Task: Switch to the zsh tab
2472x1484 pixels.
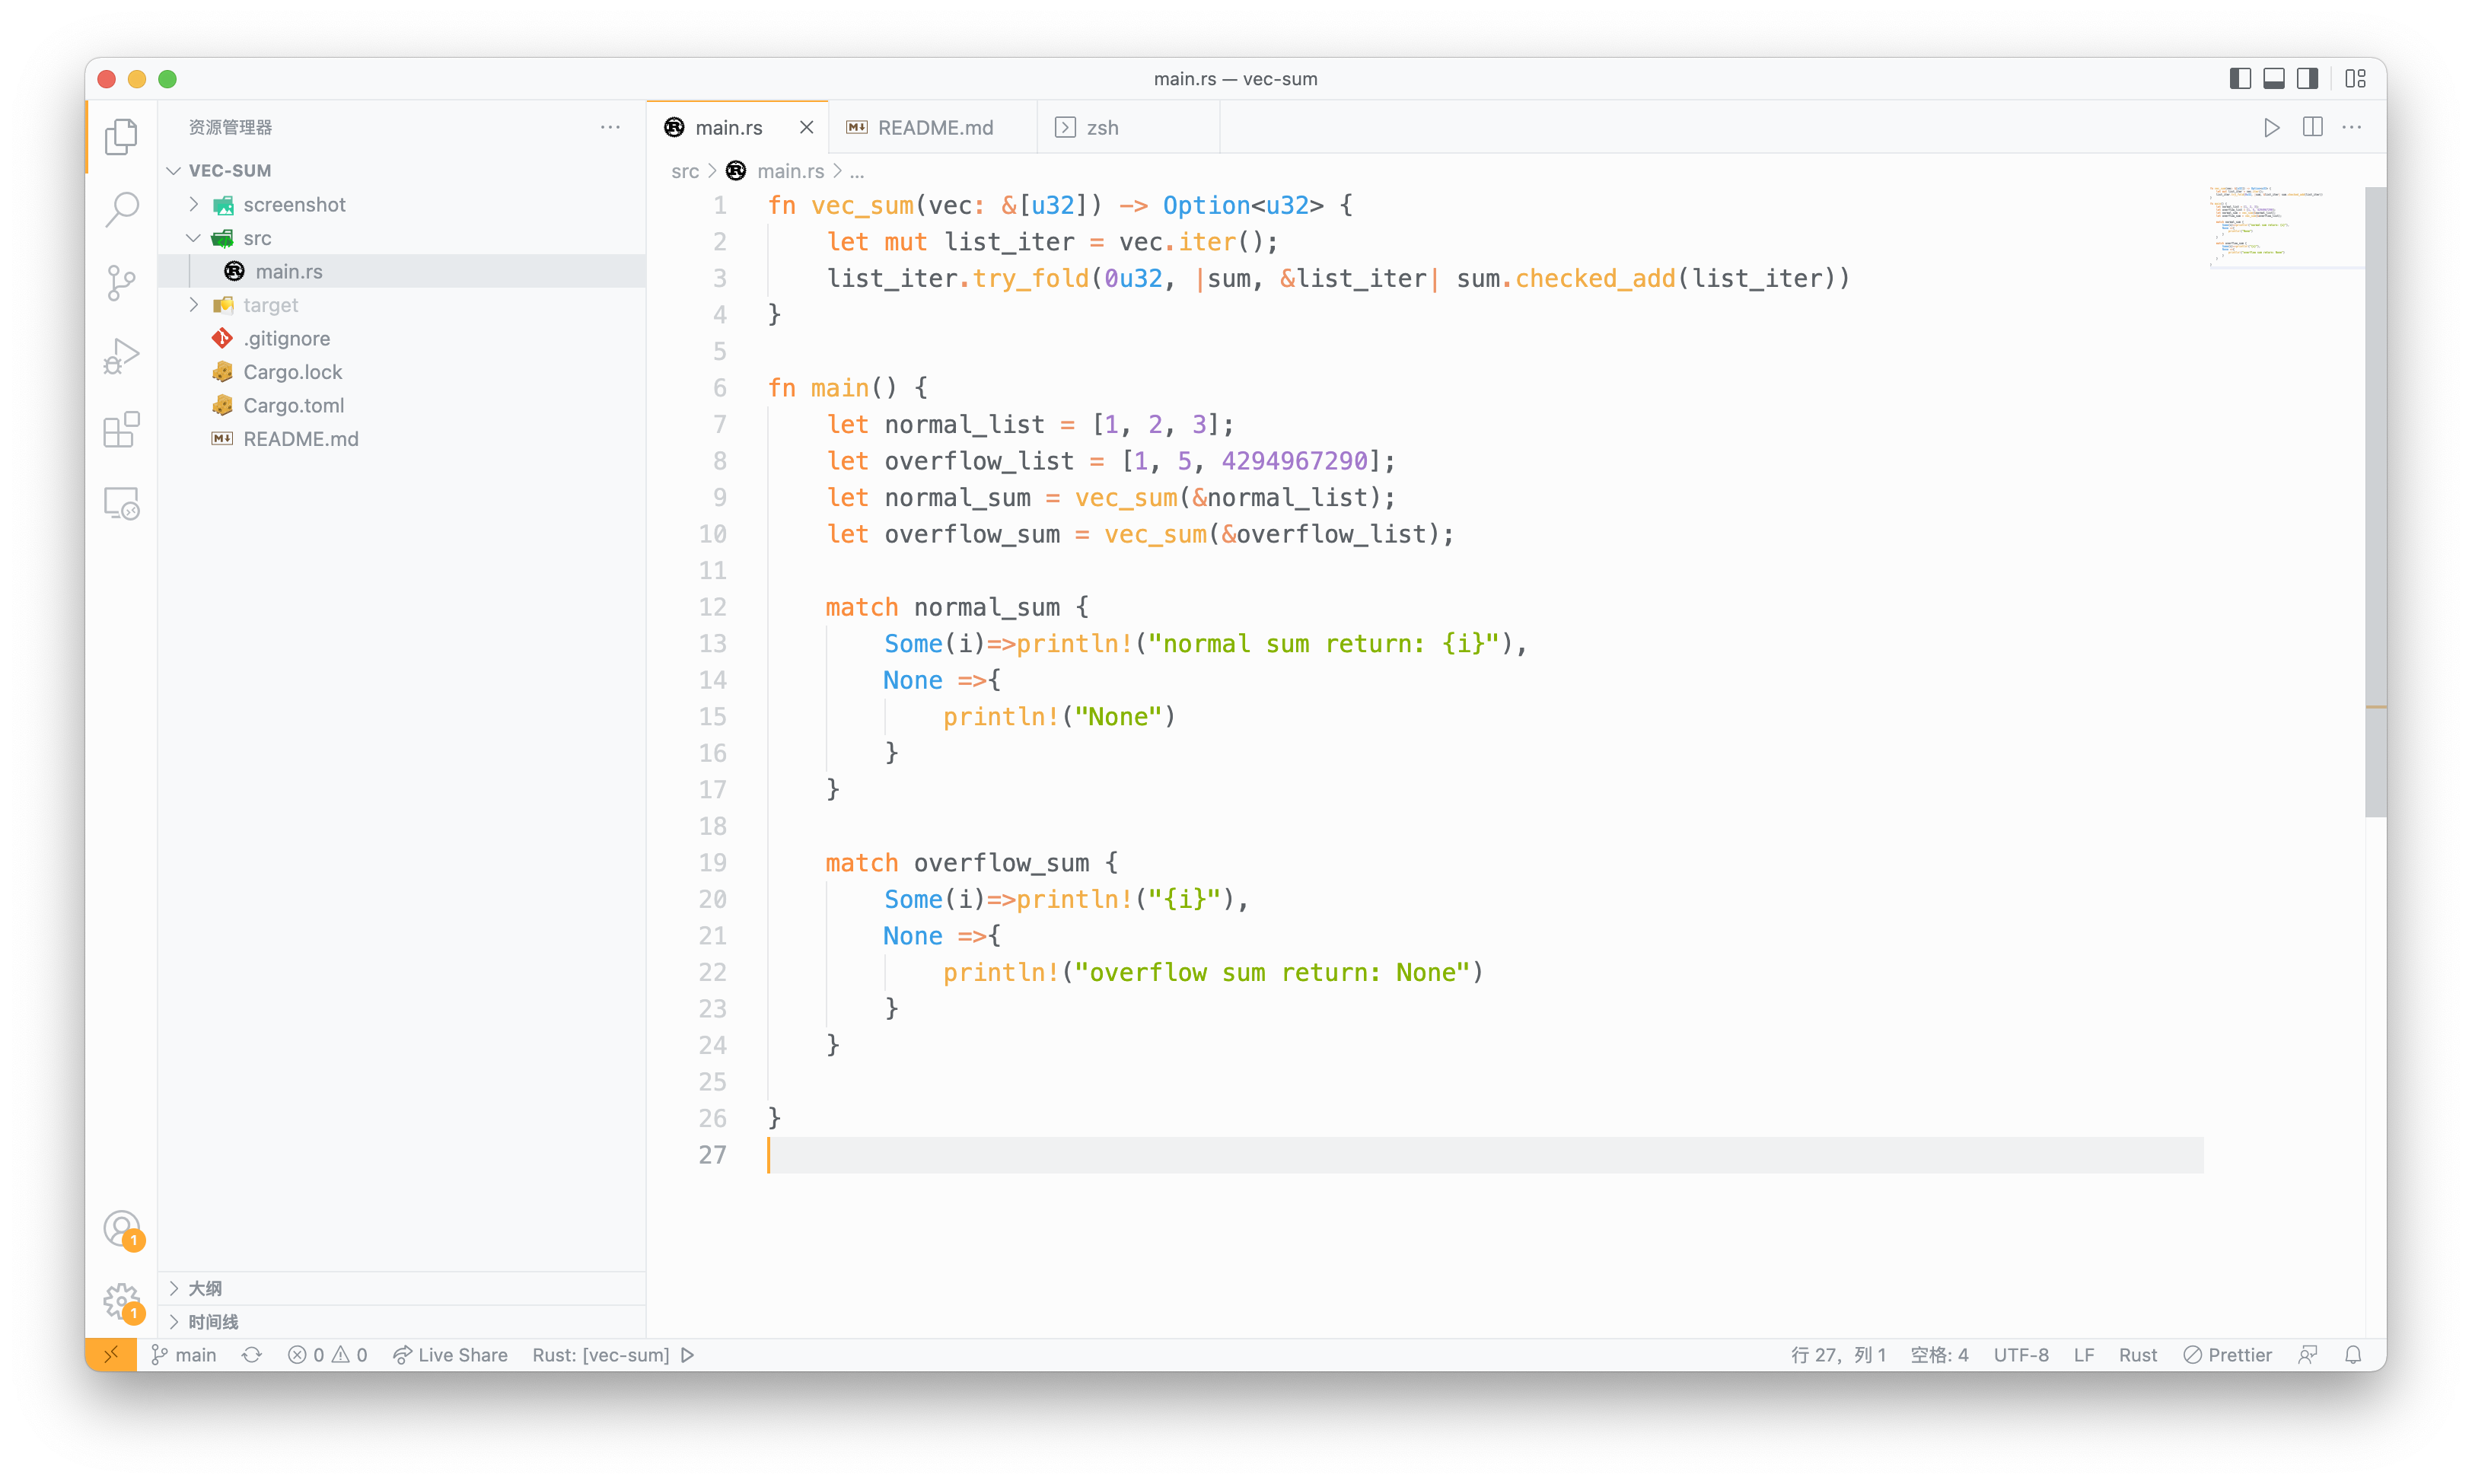Action: pos(1101,128)
